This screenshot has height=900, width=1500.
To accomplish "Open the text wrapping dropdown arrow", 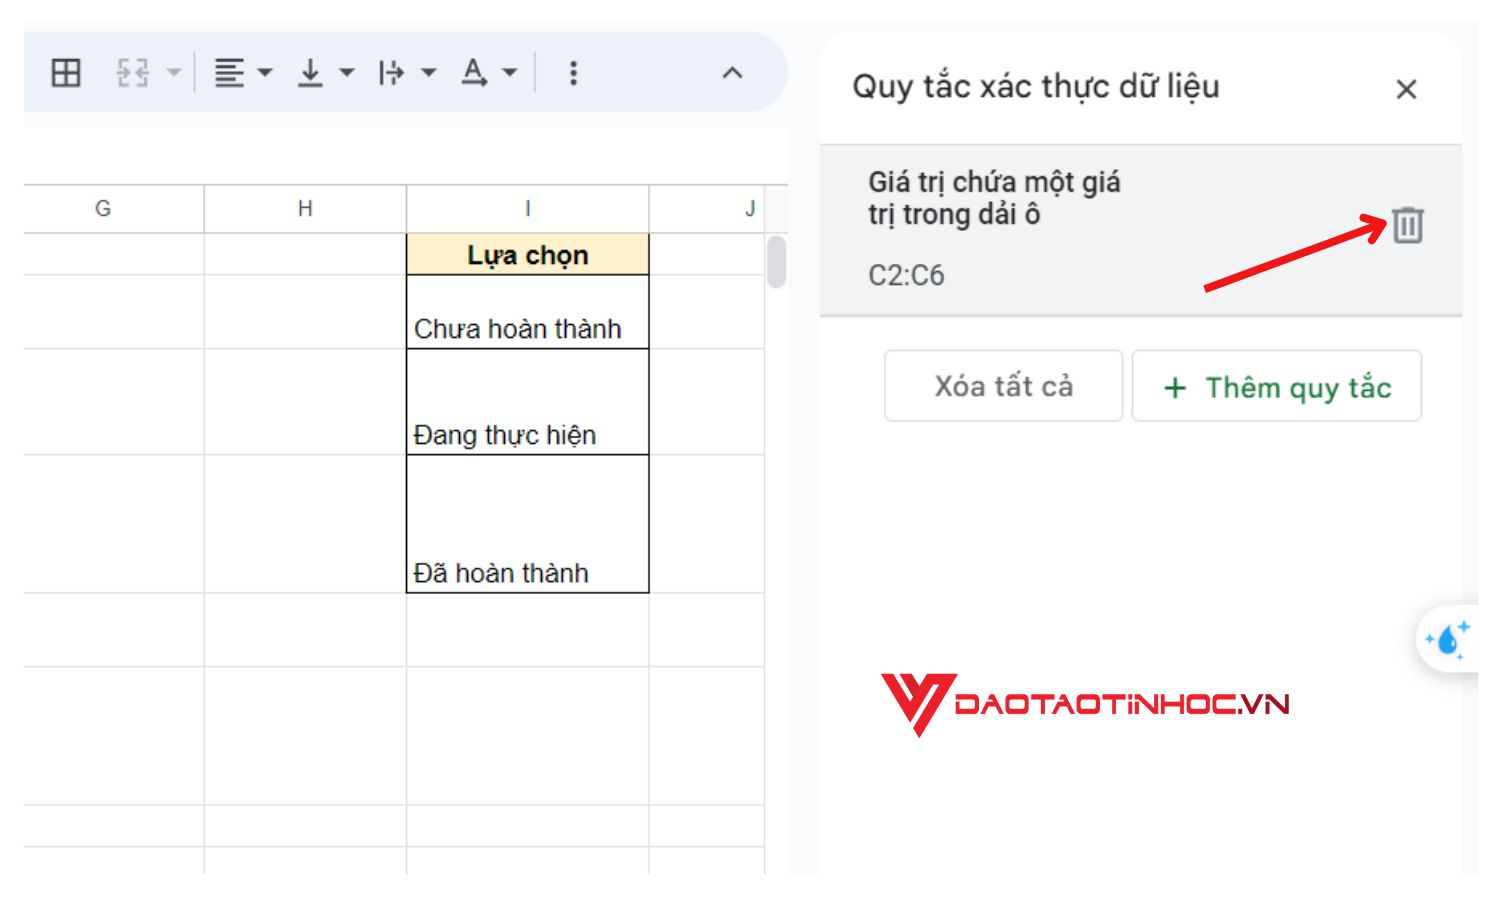I will click(x=428, y=72).
